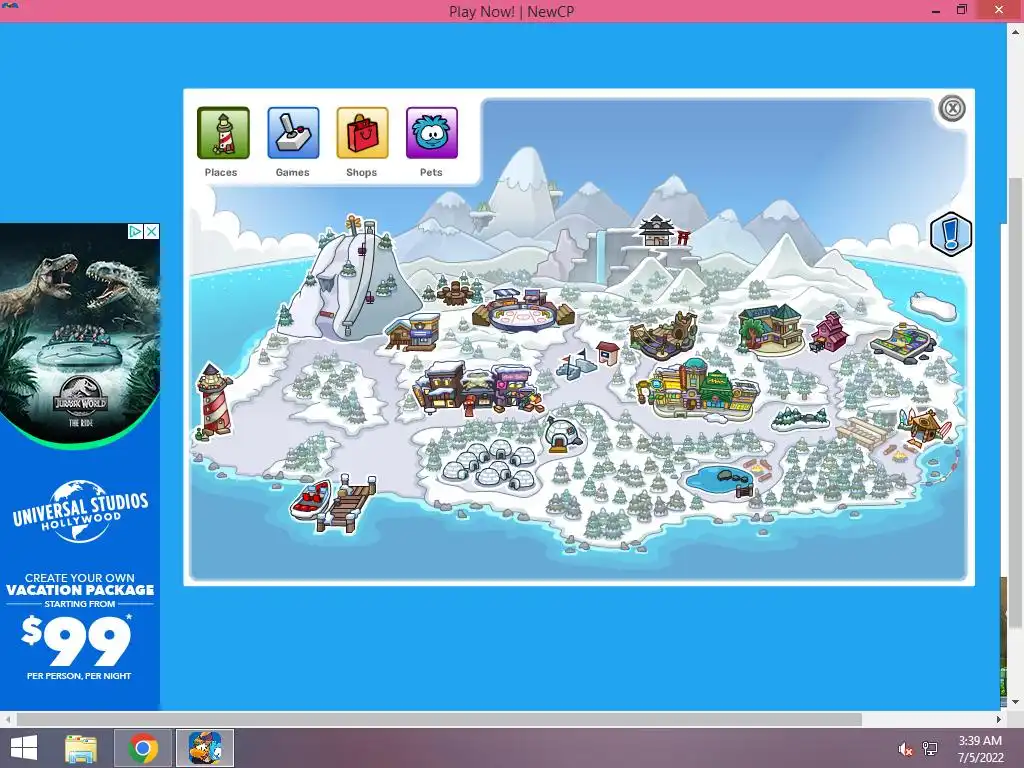Screen dimensions: 1024x768
Task: Click the horizontal scrollbar right arrow
Action: pyautogui.click(x=998, y=720)
